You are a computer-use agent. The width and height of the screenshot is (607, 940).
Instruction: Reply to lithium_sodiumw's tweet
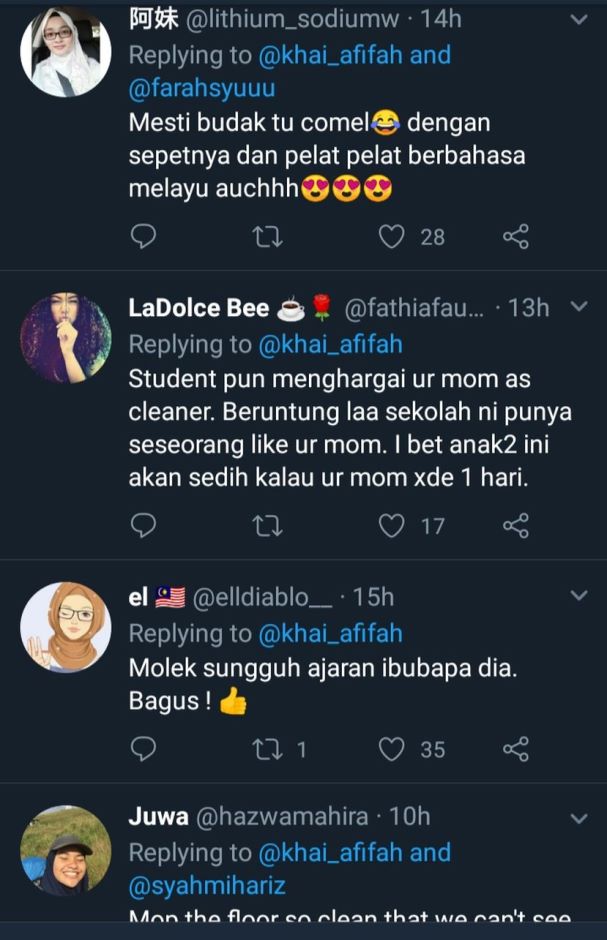144,237
